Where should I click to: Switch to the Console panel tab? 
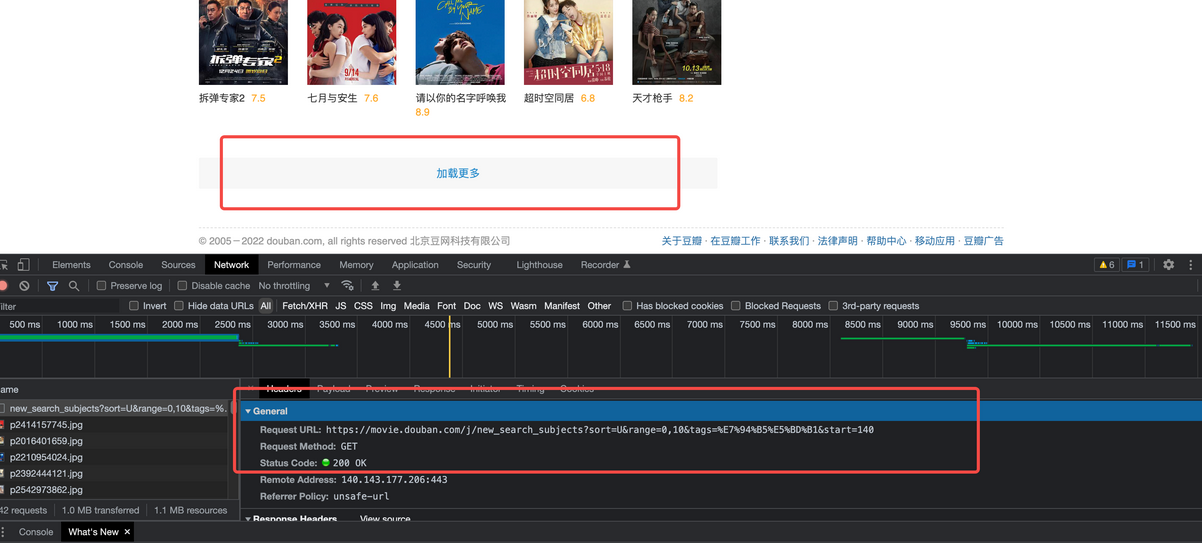(x=126, y=265)
